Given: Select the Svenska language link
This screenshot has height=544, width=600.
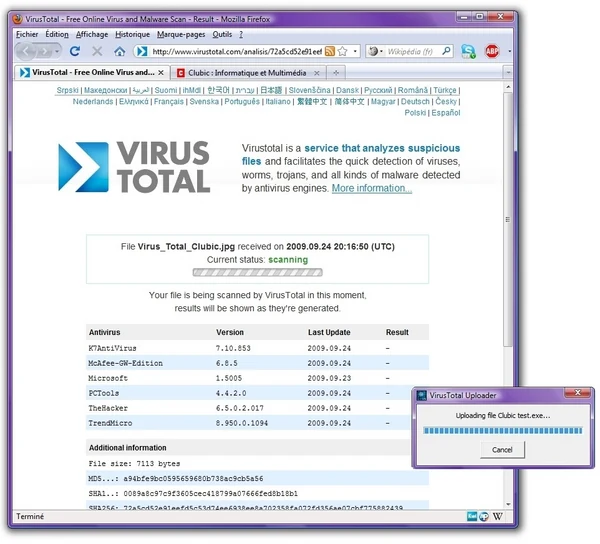Looking at the screenshot, I should [204, 101].
